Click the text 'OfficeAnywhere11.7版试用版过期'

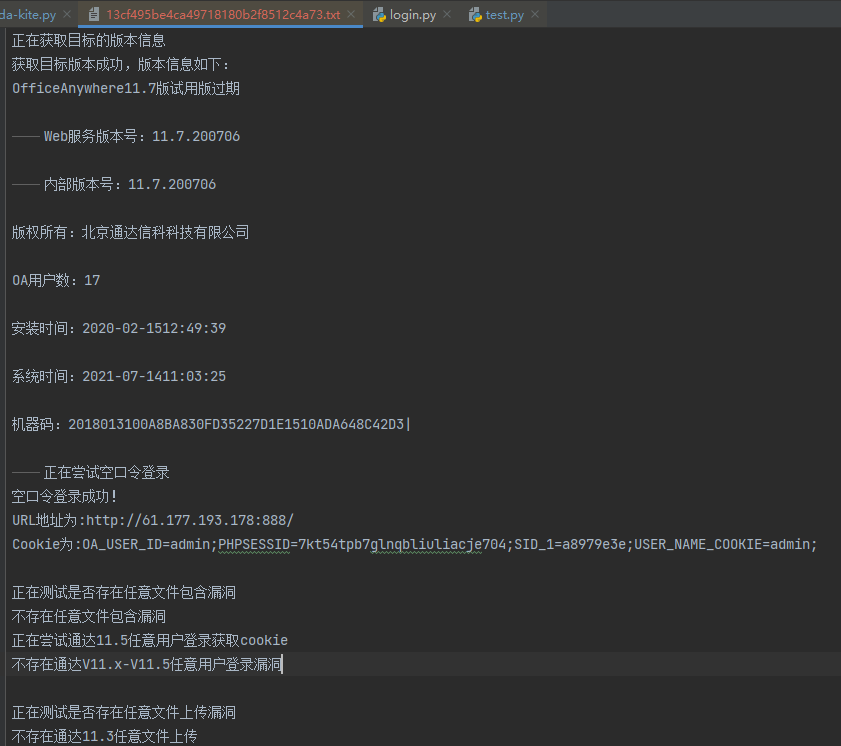[x=126, y=88]
